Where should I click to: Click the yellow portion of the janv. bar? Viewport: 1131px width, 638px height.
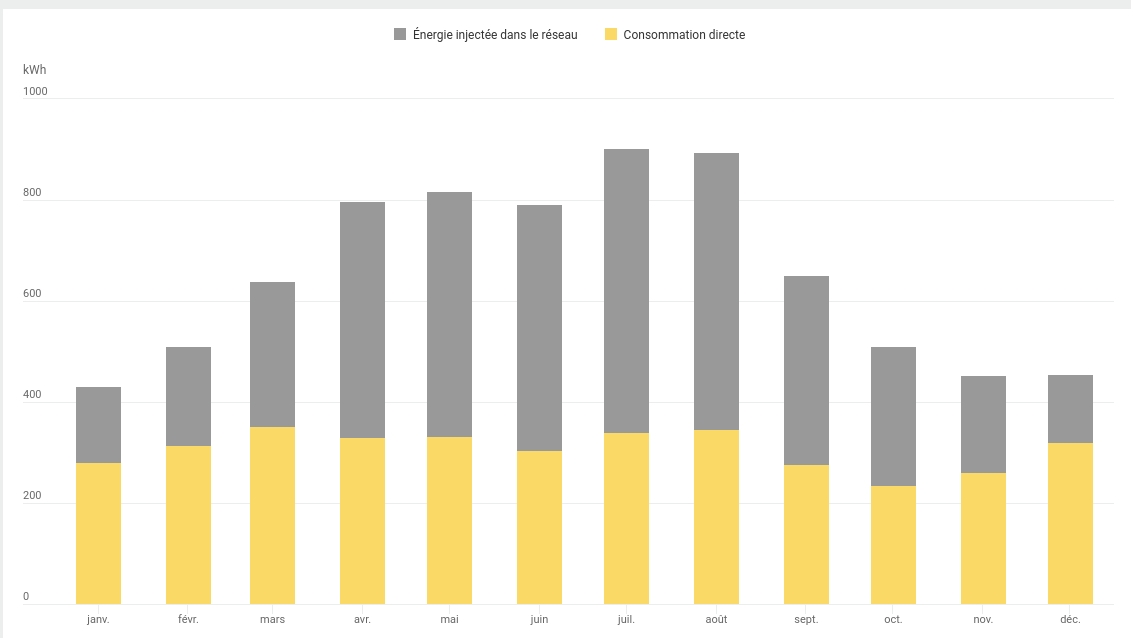[98, 533]
